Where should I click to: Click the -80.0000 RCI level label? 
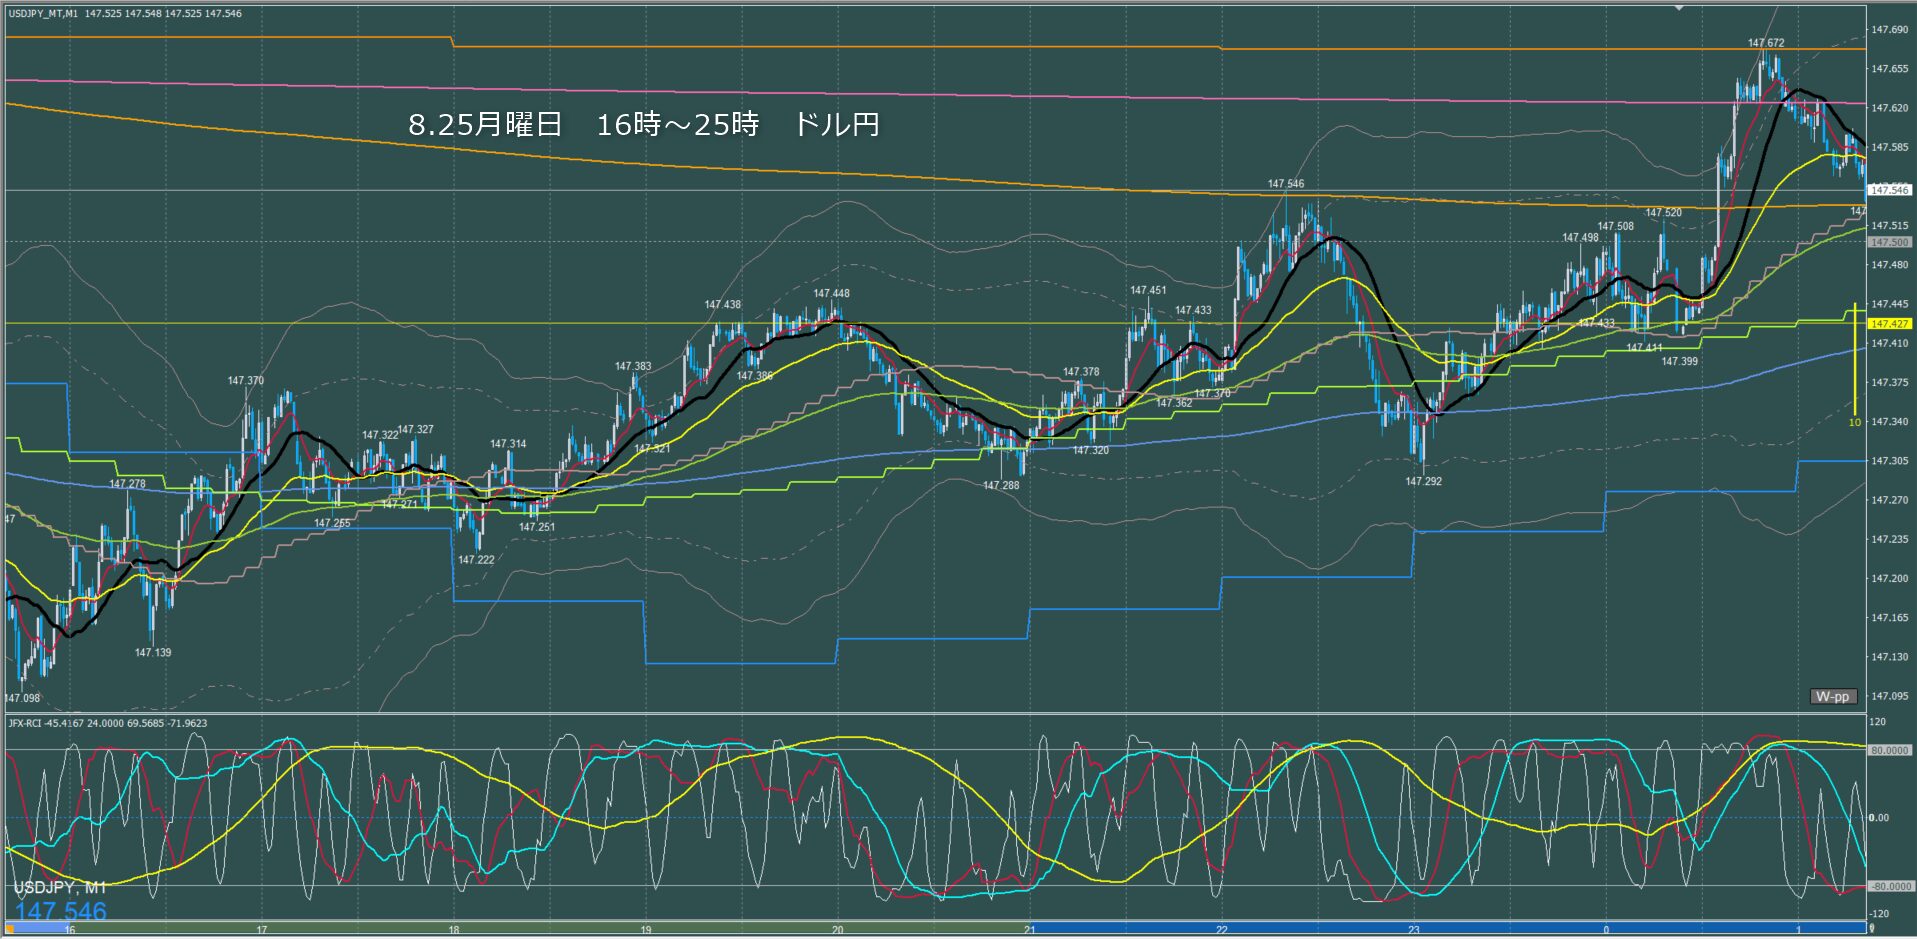pyautogui.click(x=1889, y=886)
